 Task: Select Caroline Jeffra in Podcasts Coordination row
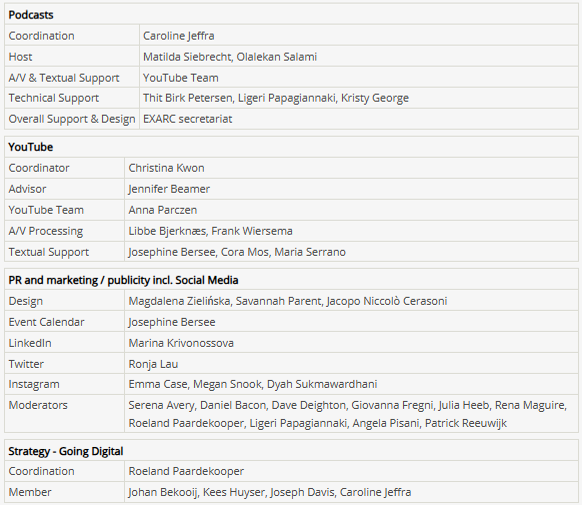(179, 36)
